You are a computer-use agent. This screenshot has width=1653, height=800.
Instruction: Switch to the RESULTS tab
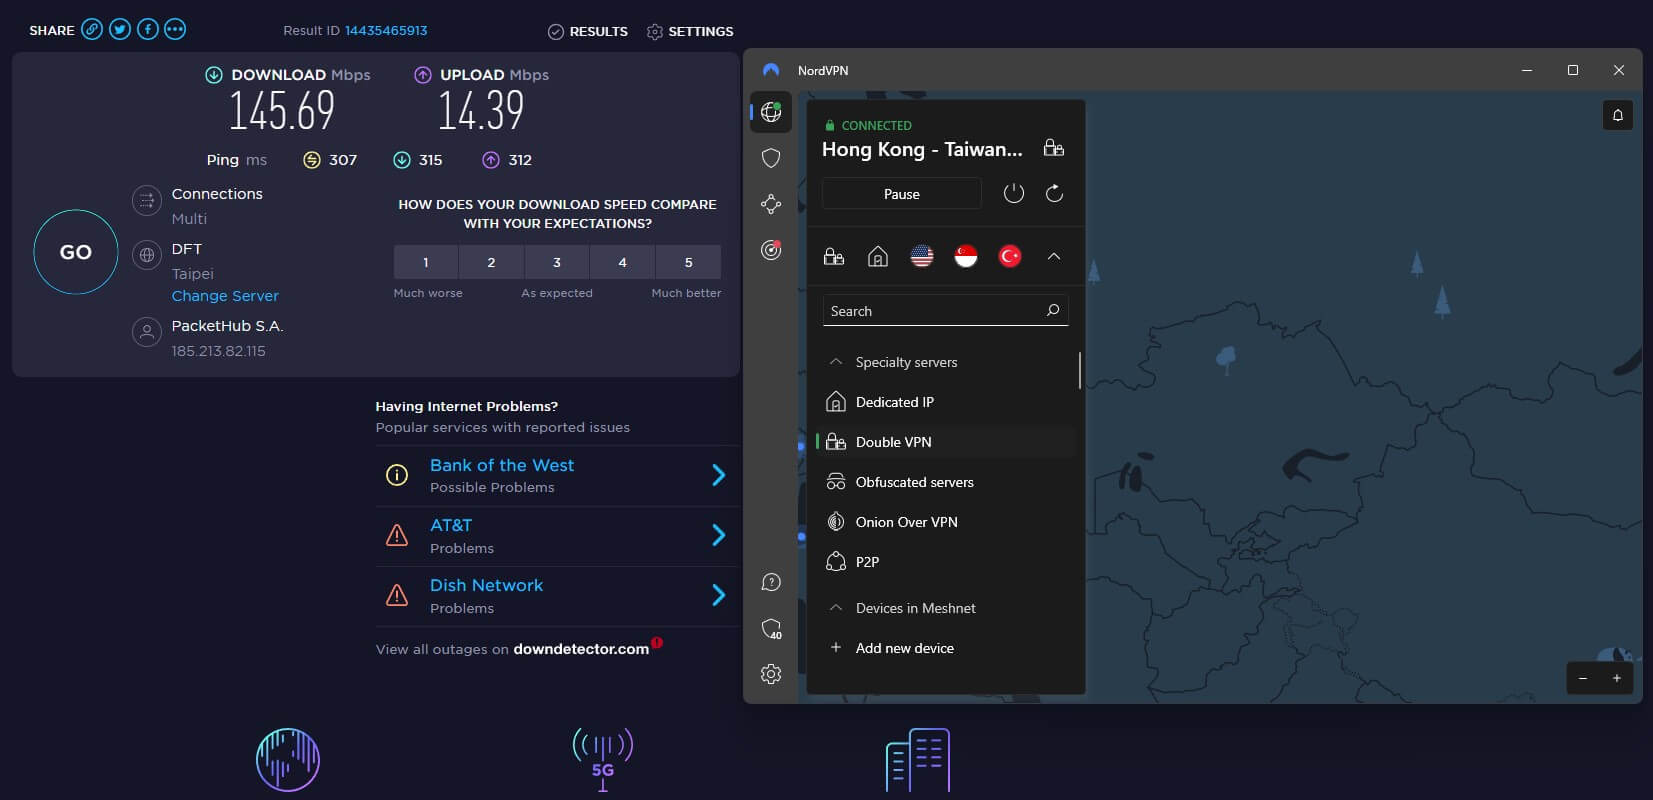(588, 32)
